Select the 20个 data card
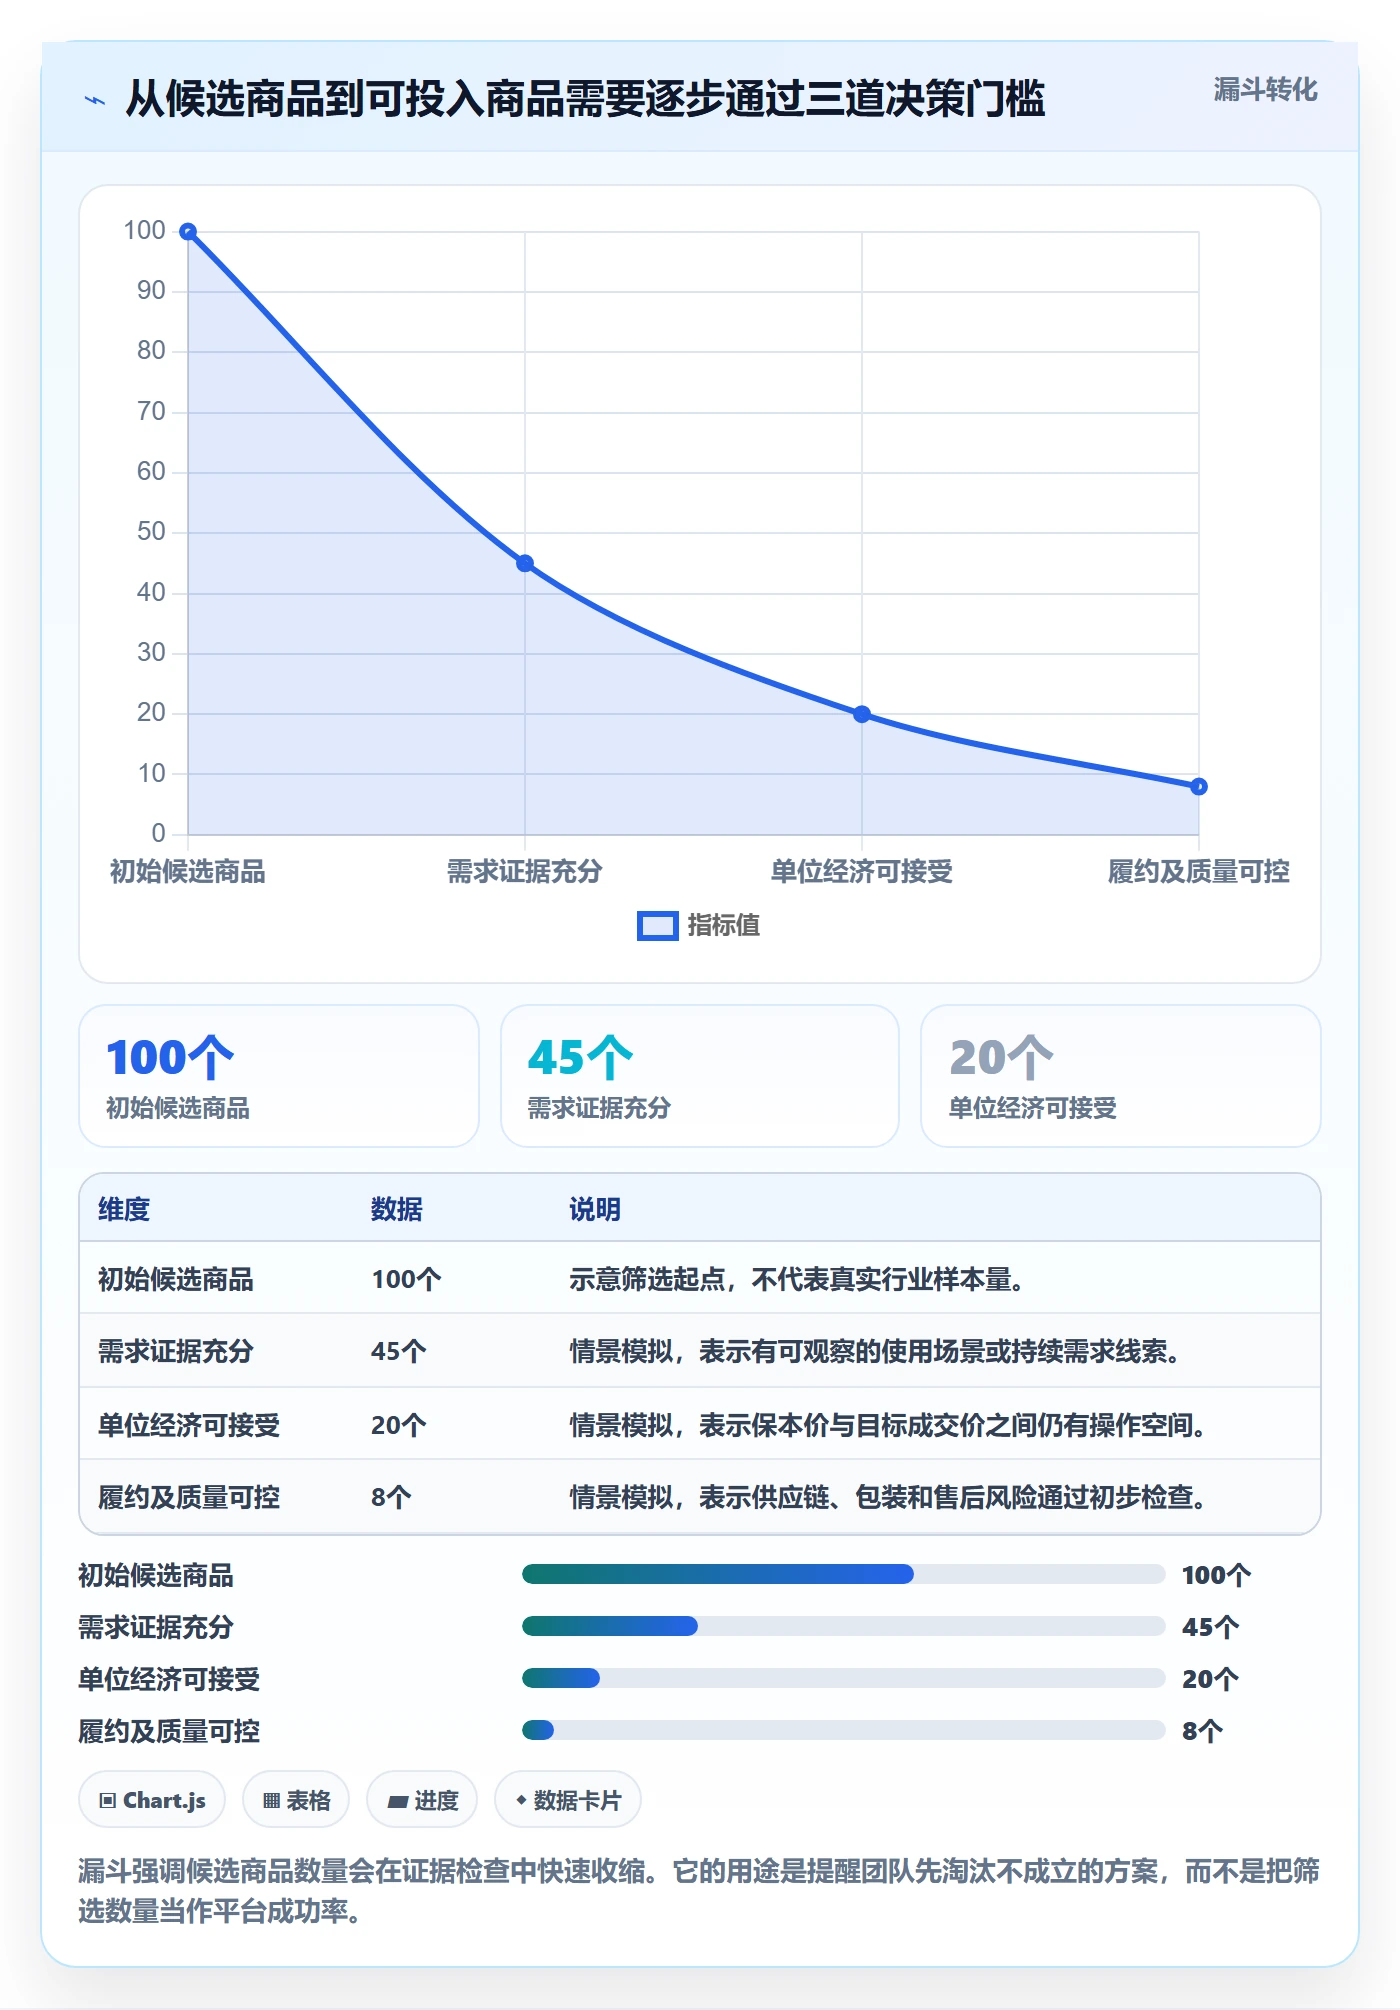The height and width of the screenshot is (2010, 1400). coord(1121,1076)
